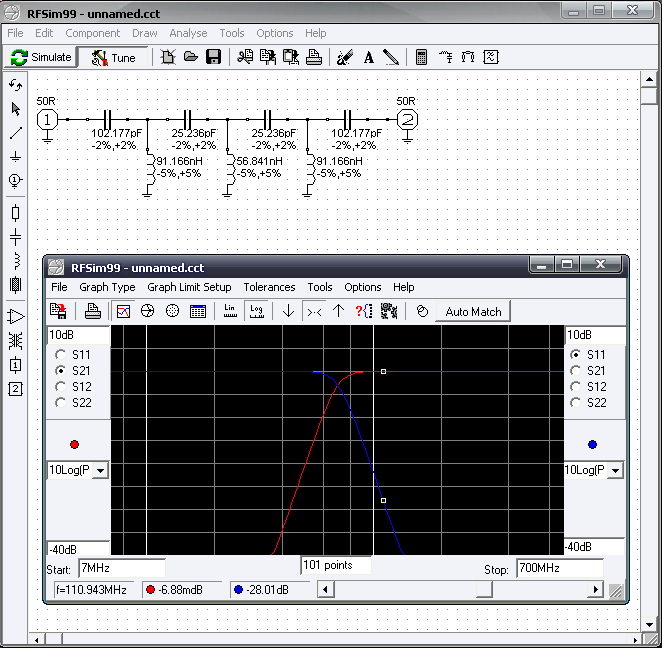662x648 pixels.
Task: Place an inductor from the sidebar
Action: click(x=16, y=261)
